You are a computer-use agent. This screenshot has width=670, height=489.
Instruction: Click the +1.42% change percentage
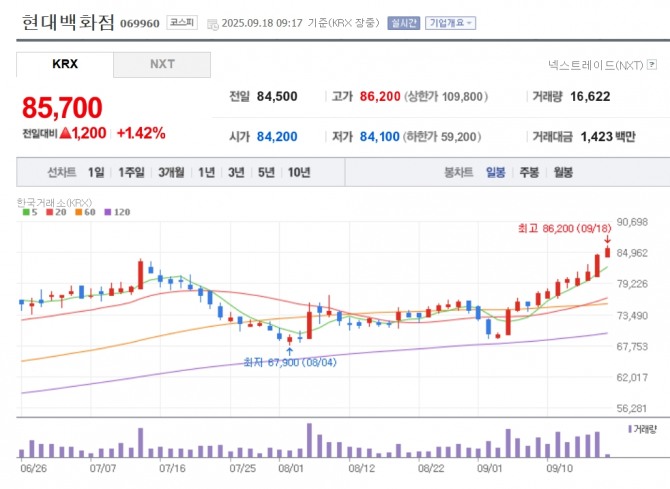pyautogui.click(x=141, y=133)
